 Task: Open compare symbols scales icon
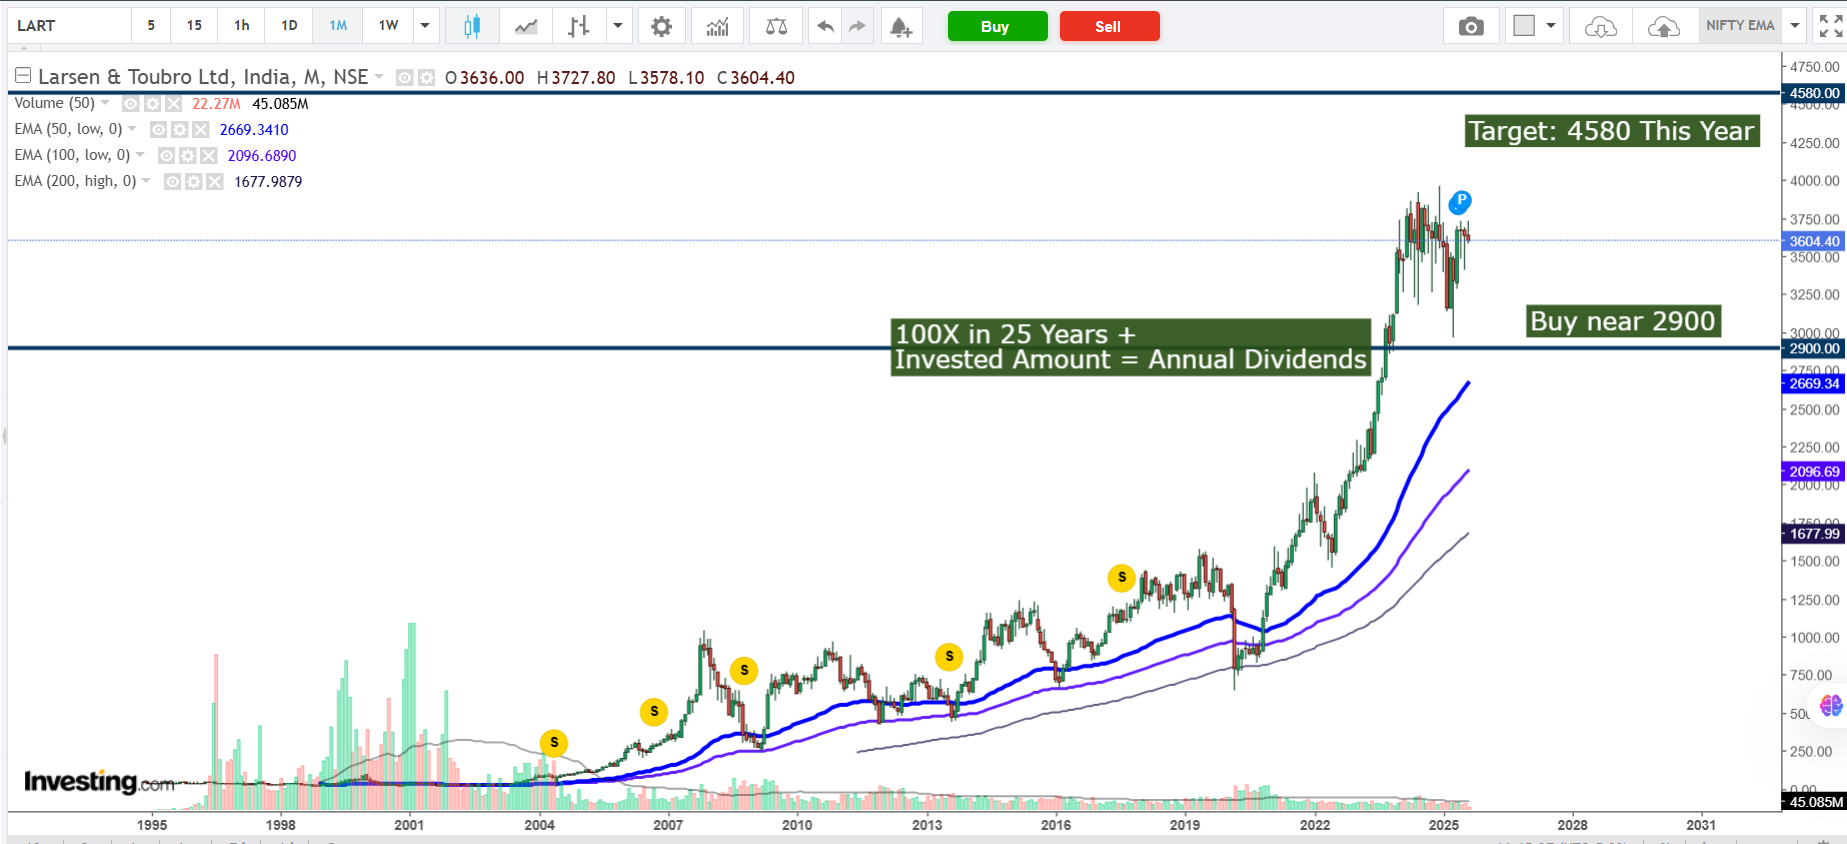click(x=776, y=26)
